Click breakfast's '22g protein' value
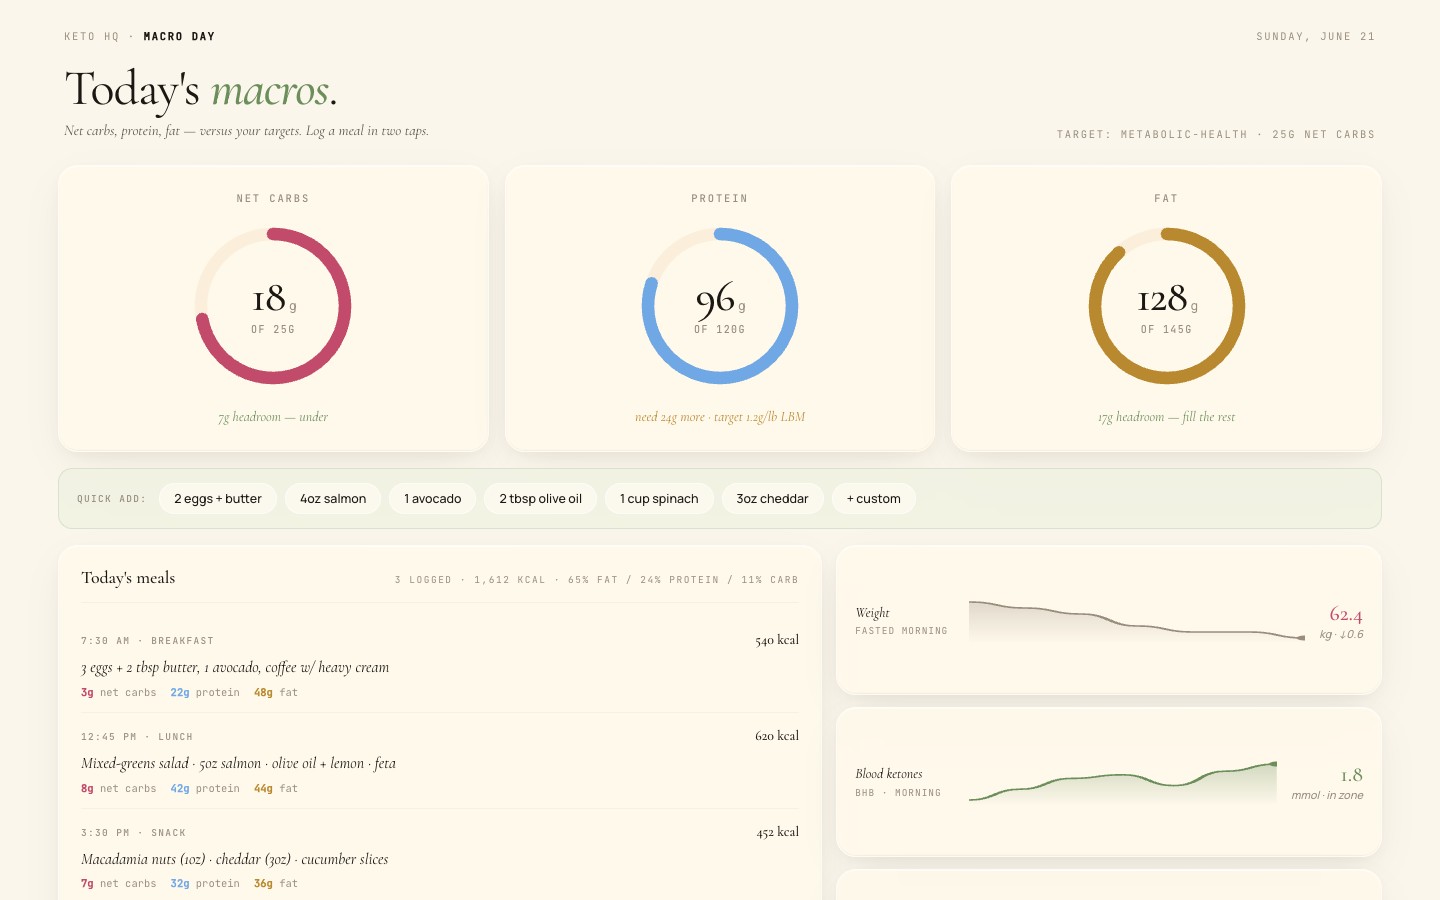The image size is (1440, 900). (205, 693)
